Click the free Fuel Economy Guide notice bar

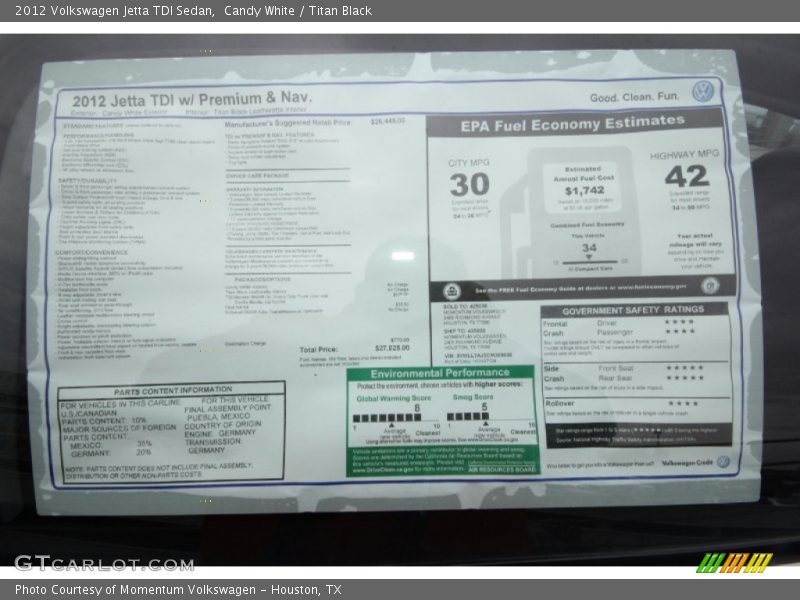tap(581, 289)
